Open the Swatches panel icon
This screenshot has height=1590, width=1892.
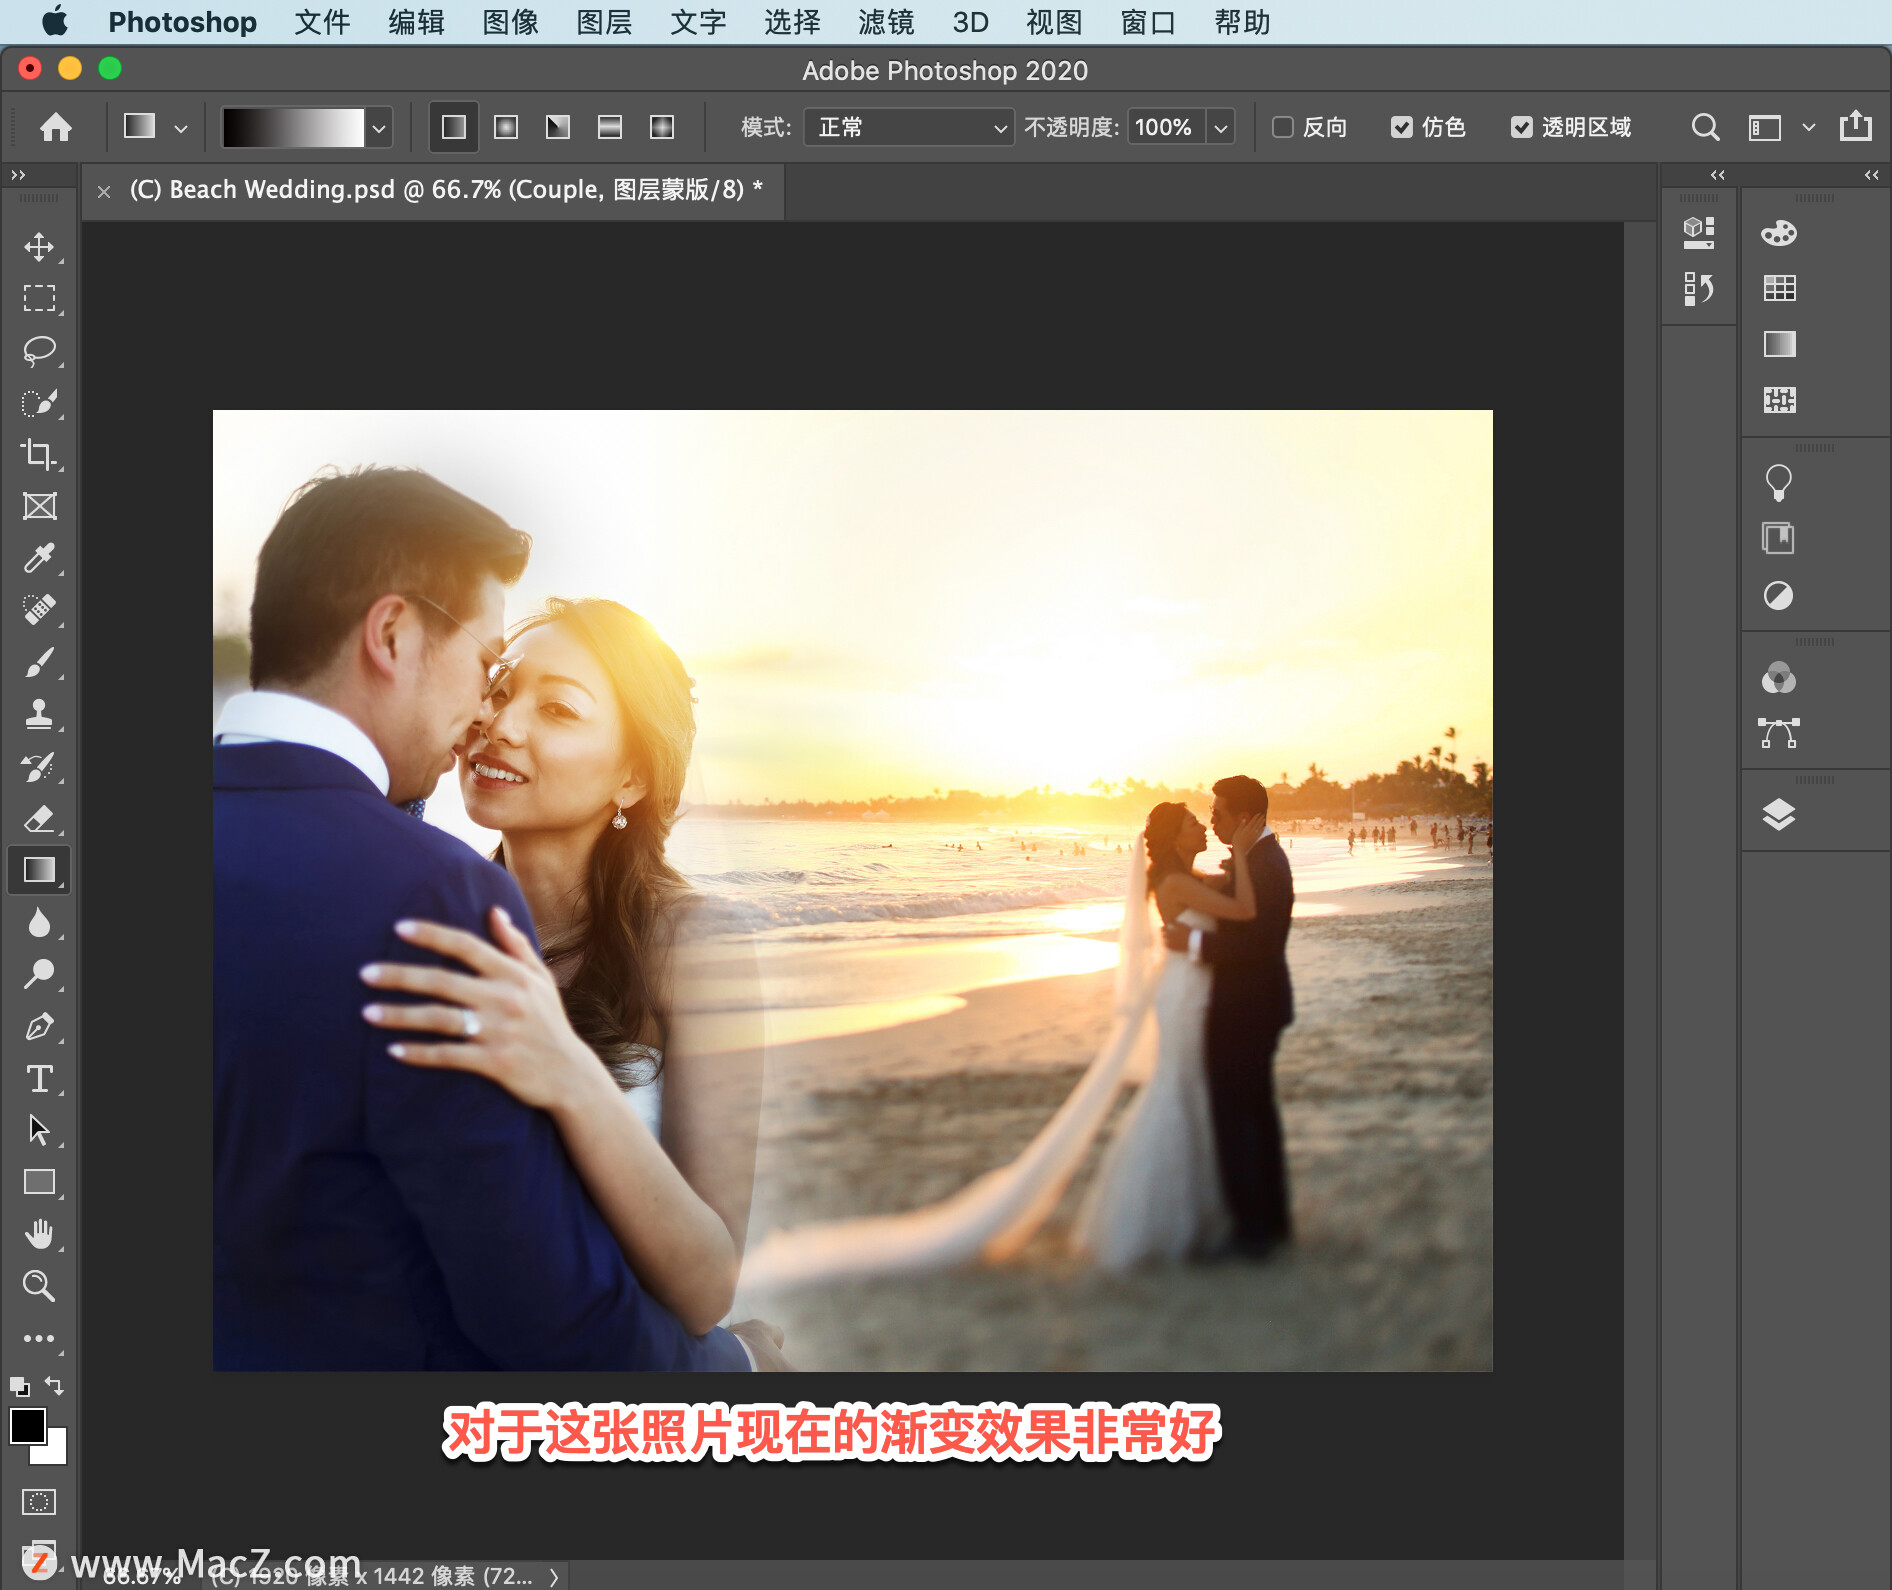[x=1779, y=289]
